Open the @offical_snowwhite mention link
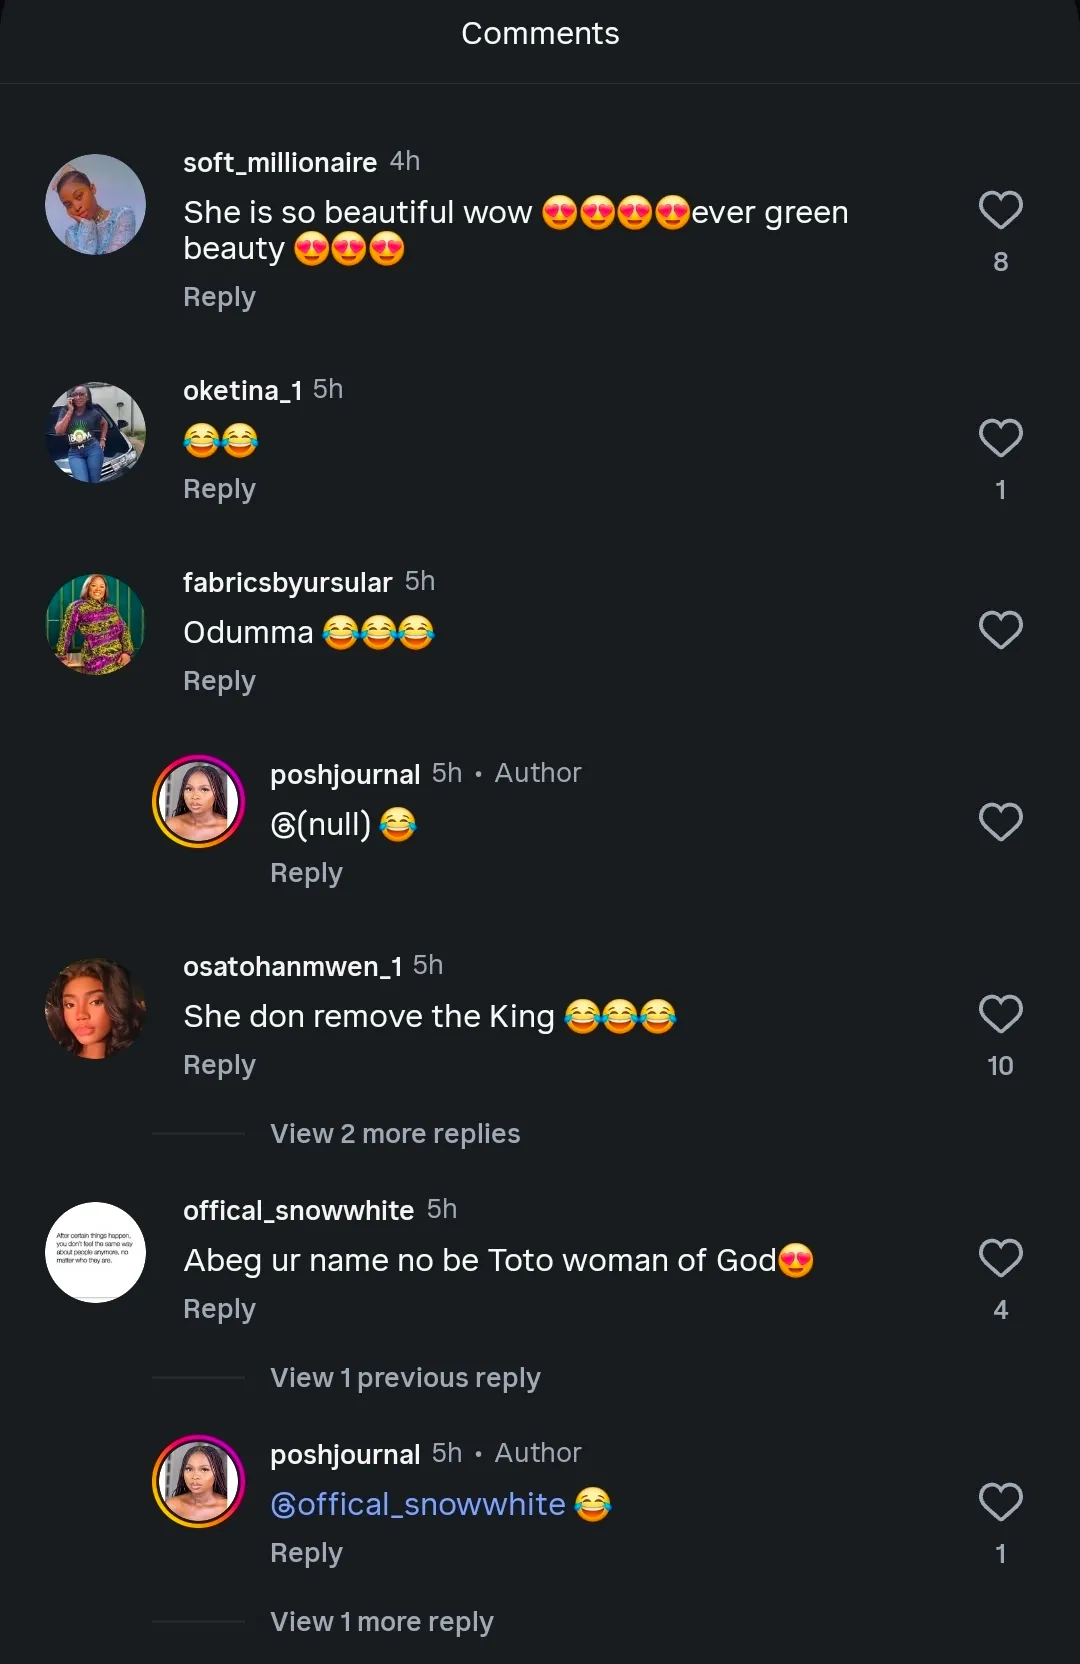The height and width of the screenshot is (1664, 1080). [x=418, y=1504]
